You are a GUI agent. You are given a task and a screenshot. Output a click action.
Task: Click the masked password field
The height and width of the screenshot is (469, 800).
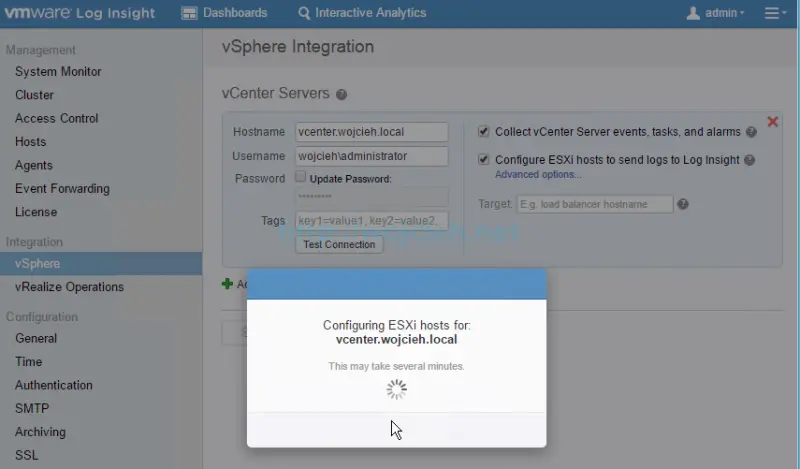pos(371,197)
